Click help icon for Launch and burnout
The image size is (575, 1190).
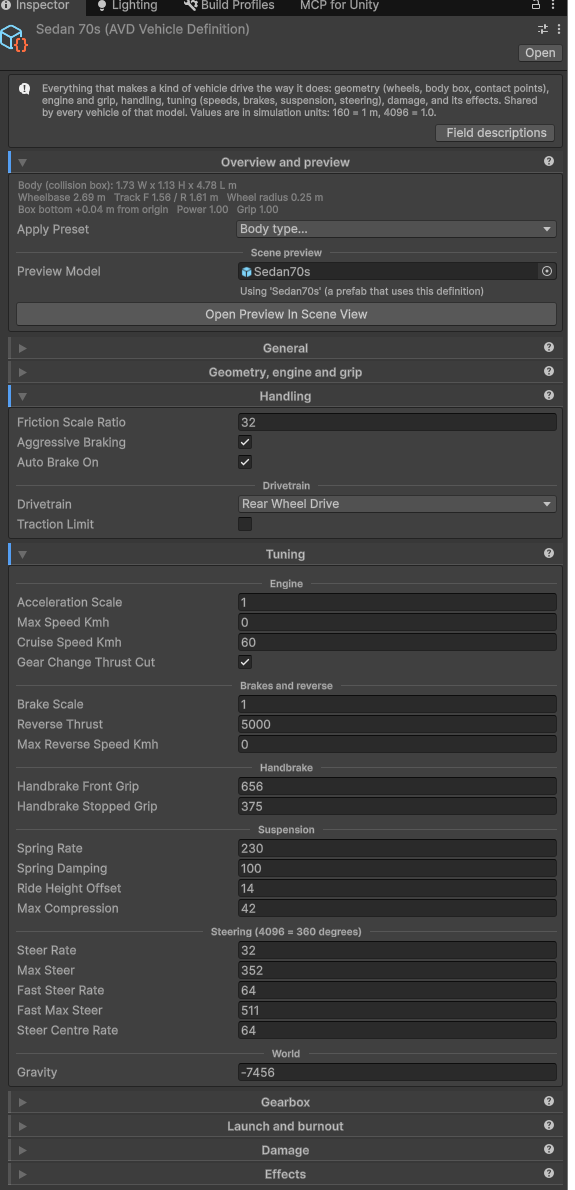pyautogui.click(x=549, y=1125)
